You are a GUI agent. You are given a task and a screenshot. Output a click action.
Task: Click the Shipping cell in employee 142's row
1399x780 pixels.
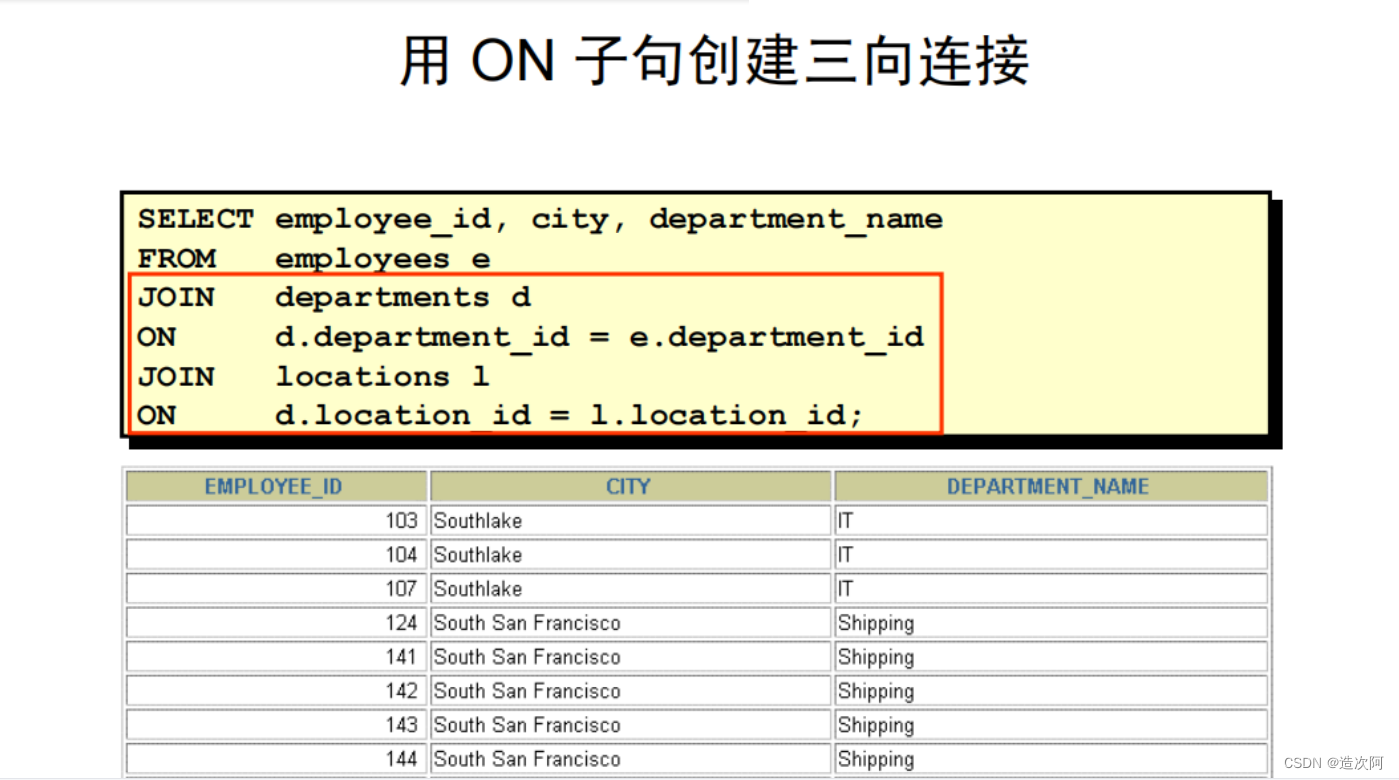pos(1051,691)
